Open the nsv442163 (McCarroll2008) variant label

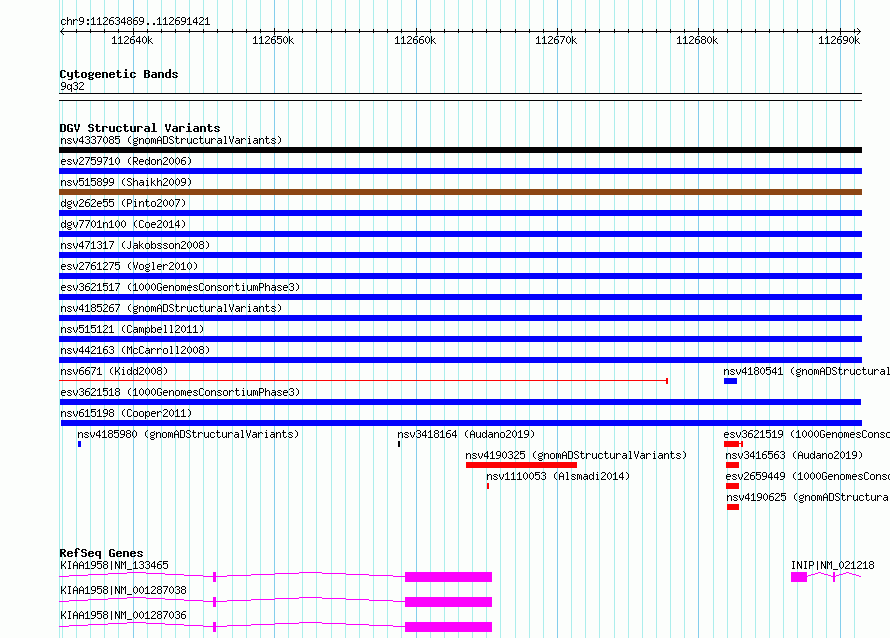(135, 350)
